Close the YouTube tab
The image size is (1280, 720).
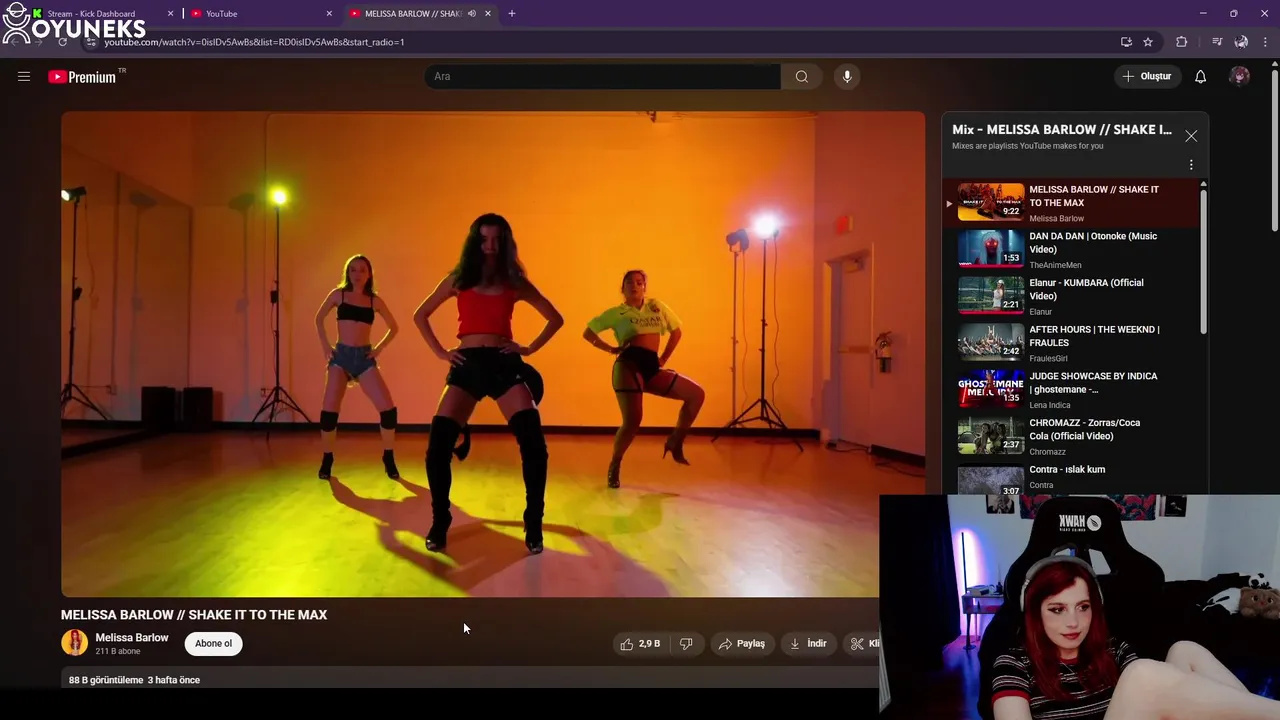[329, 14]
